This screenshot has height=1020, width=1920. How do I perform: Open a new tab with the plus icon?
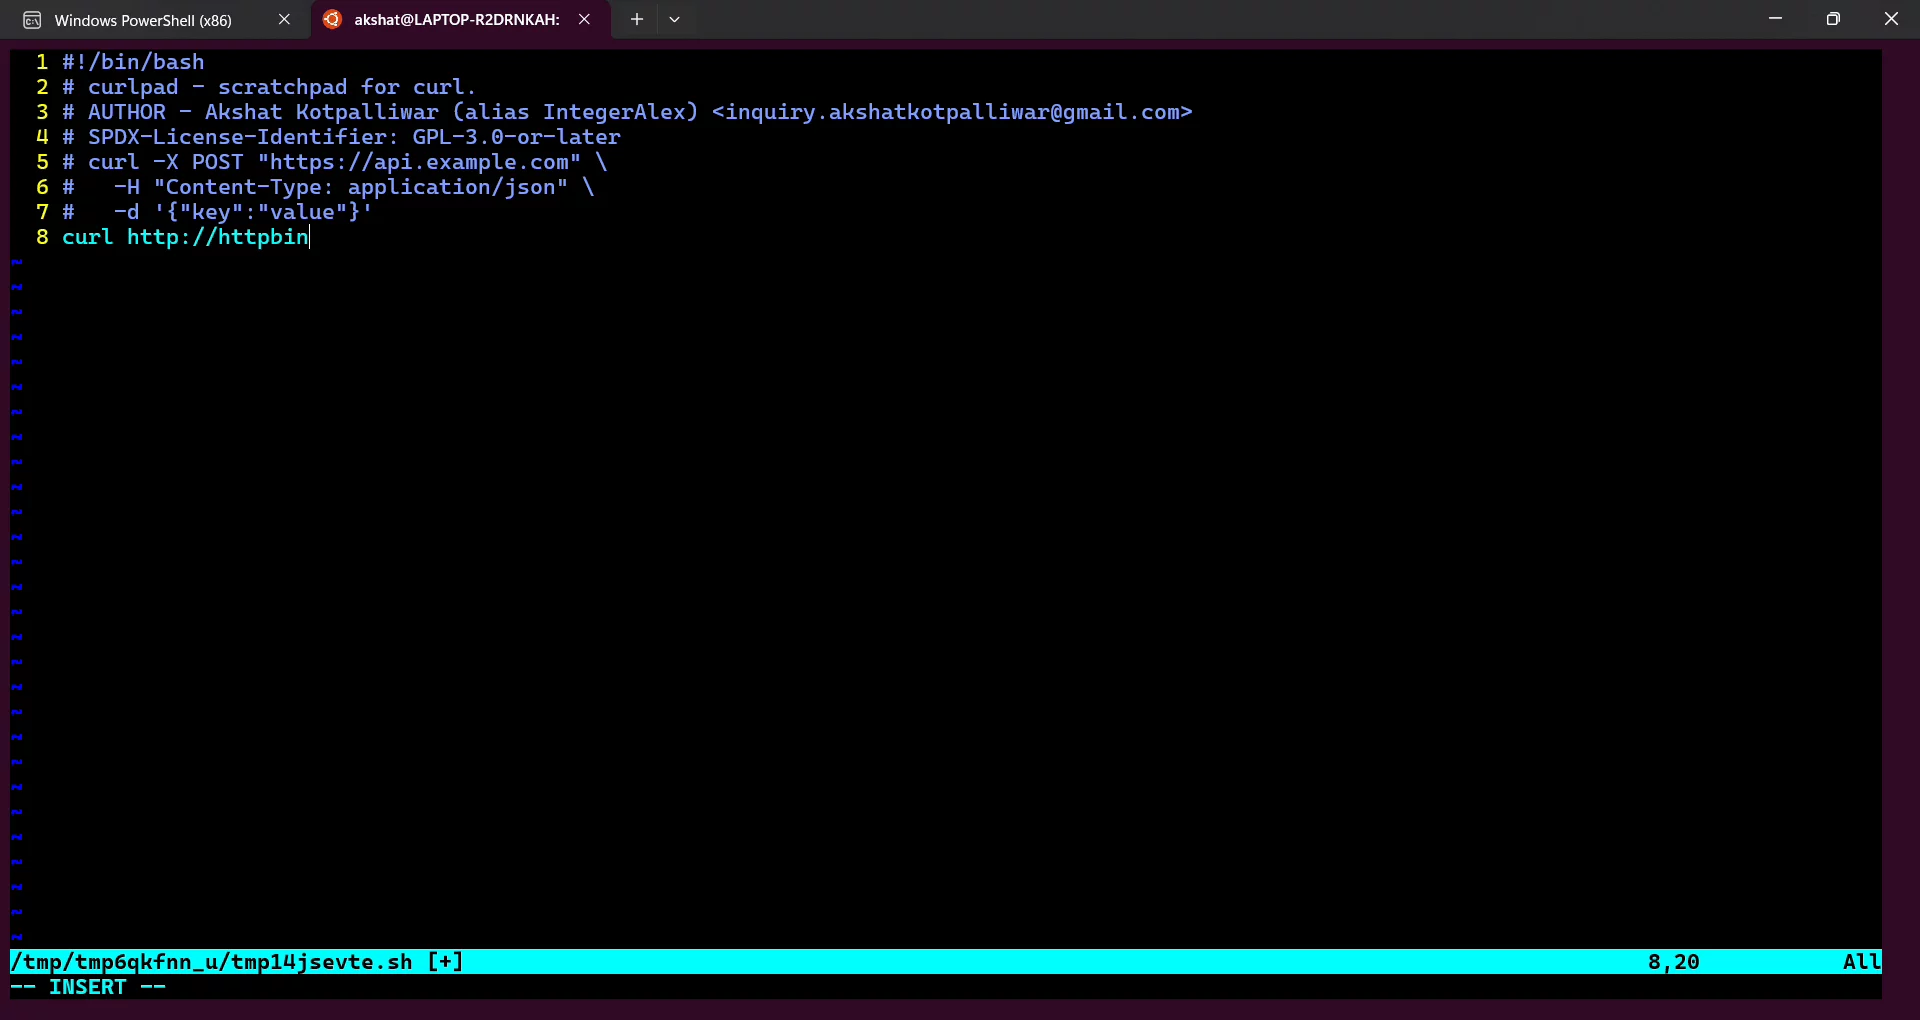tap(636, 19)
